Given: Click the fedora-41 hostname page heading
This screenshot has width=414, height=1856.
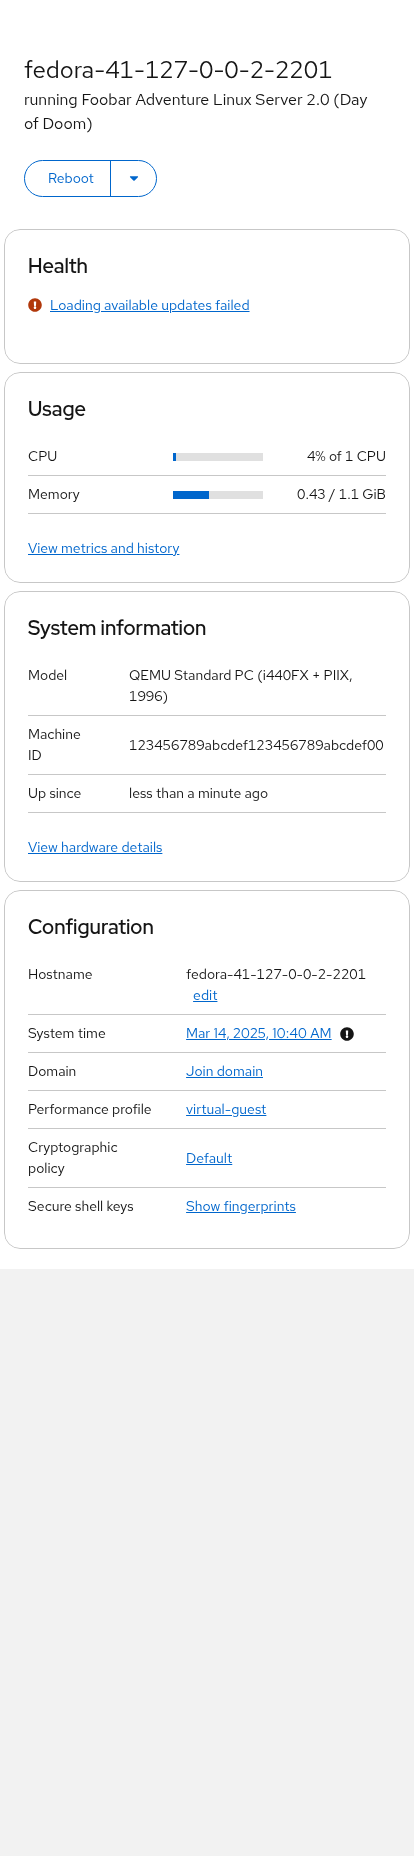Looking at the screenshot, I should [178, 69].
